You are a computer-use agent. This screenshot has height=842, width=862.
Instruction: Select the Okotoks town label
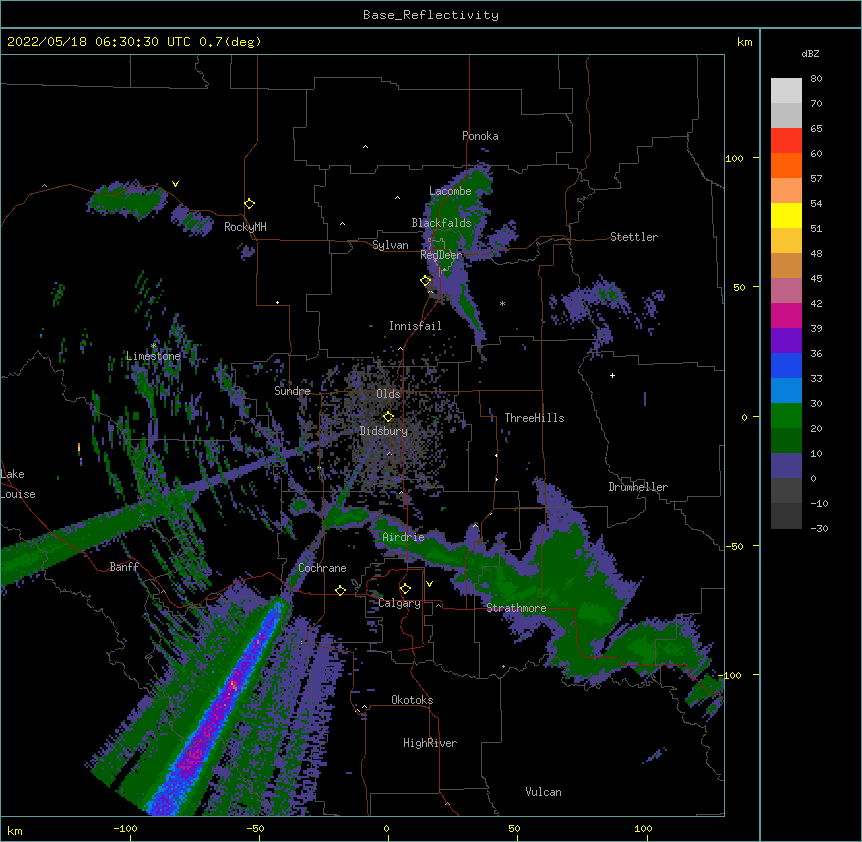(412, 700)
